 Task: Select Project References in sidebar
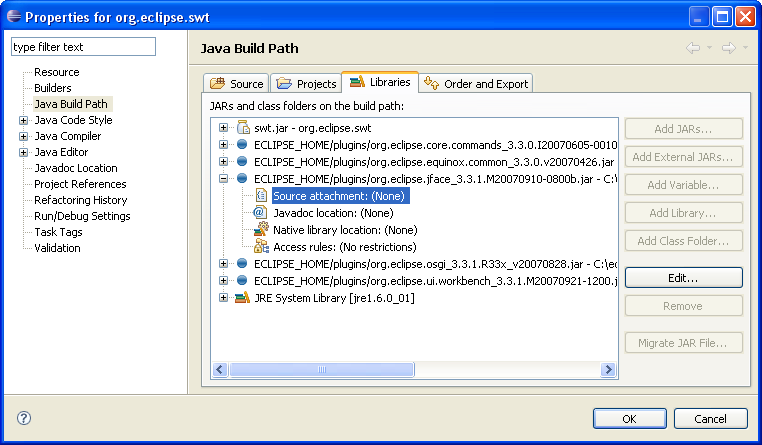pos(80,184)
